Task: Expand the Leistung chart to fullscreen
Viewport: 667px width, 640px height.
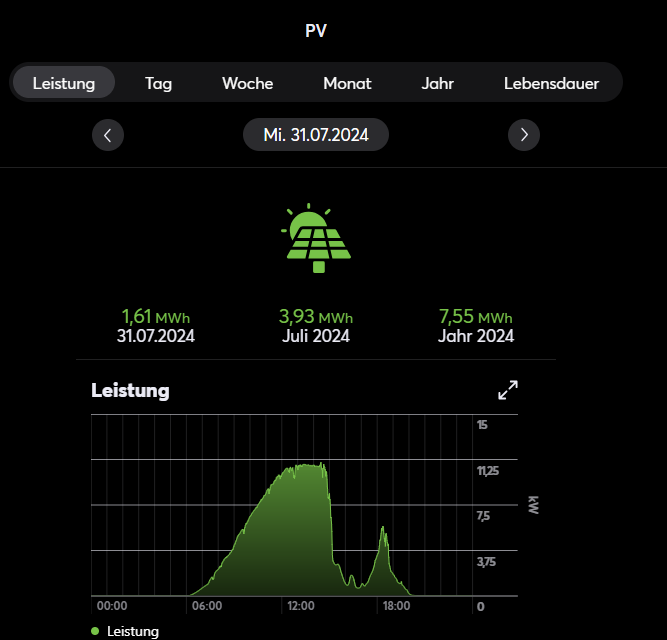Action: tap(508, 390)
